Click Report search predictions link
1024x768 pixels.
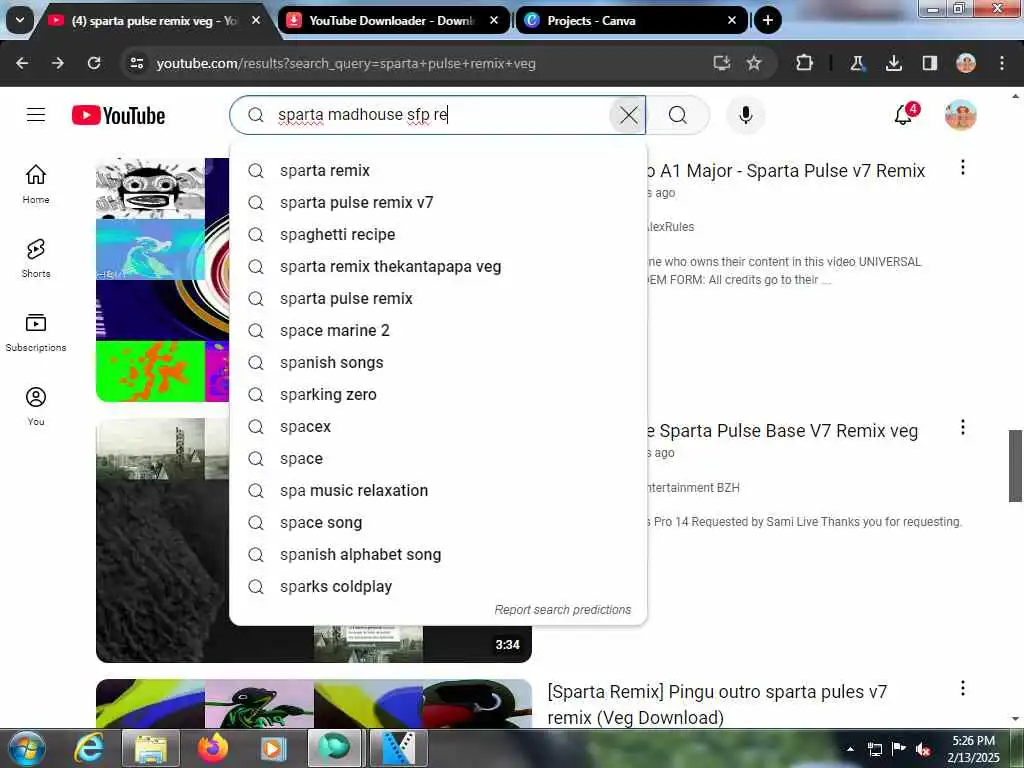tap(563, 609)
